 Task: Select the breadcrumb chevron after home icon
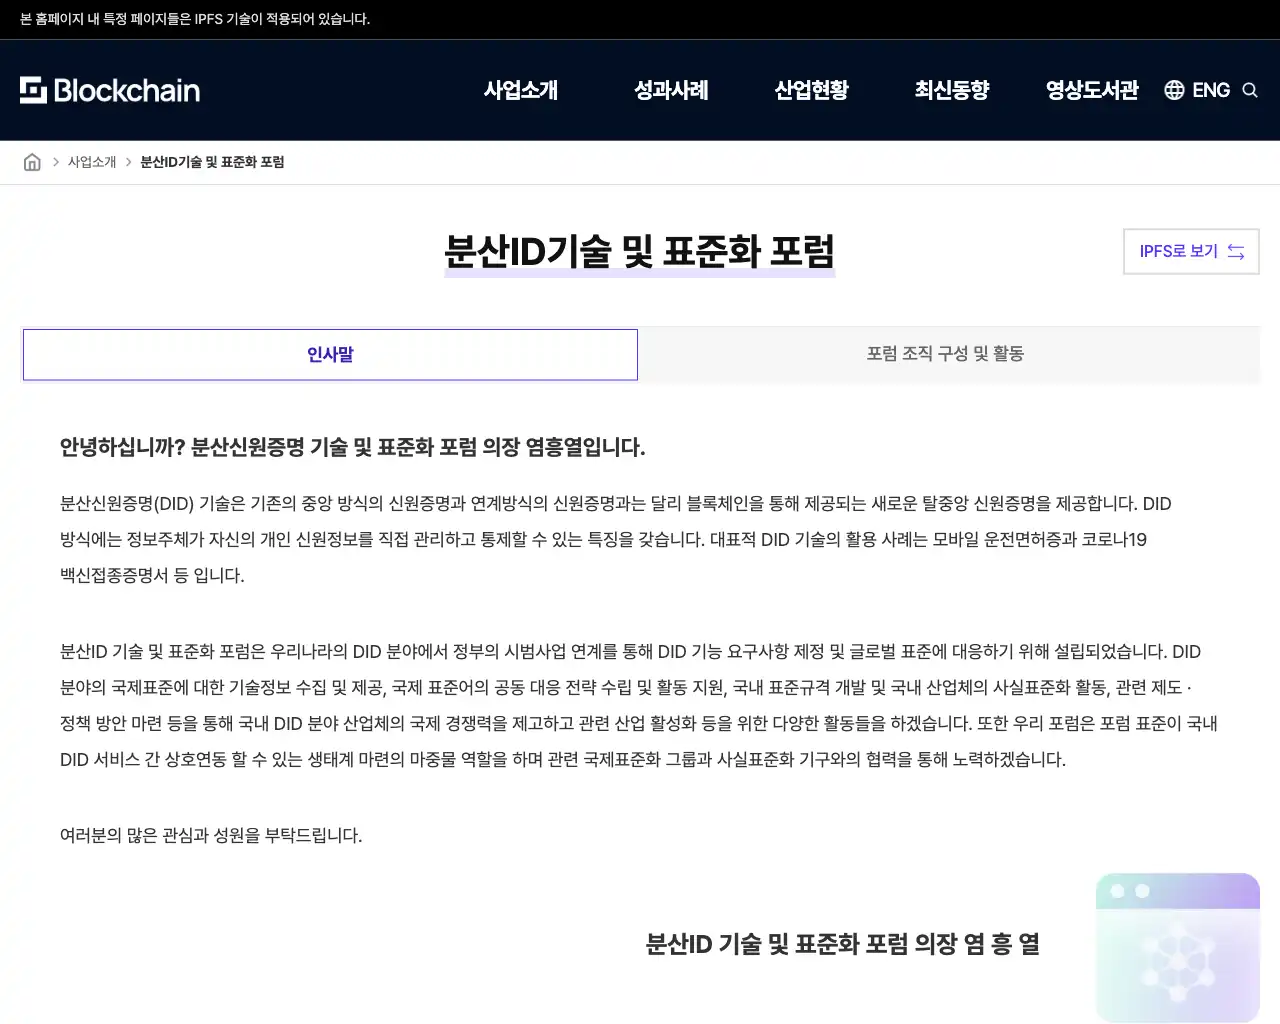[x=54, y=161]
